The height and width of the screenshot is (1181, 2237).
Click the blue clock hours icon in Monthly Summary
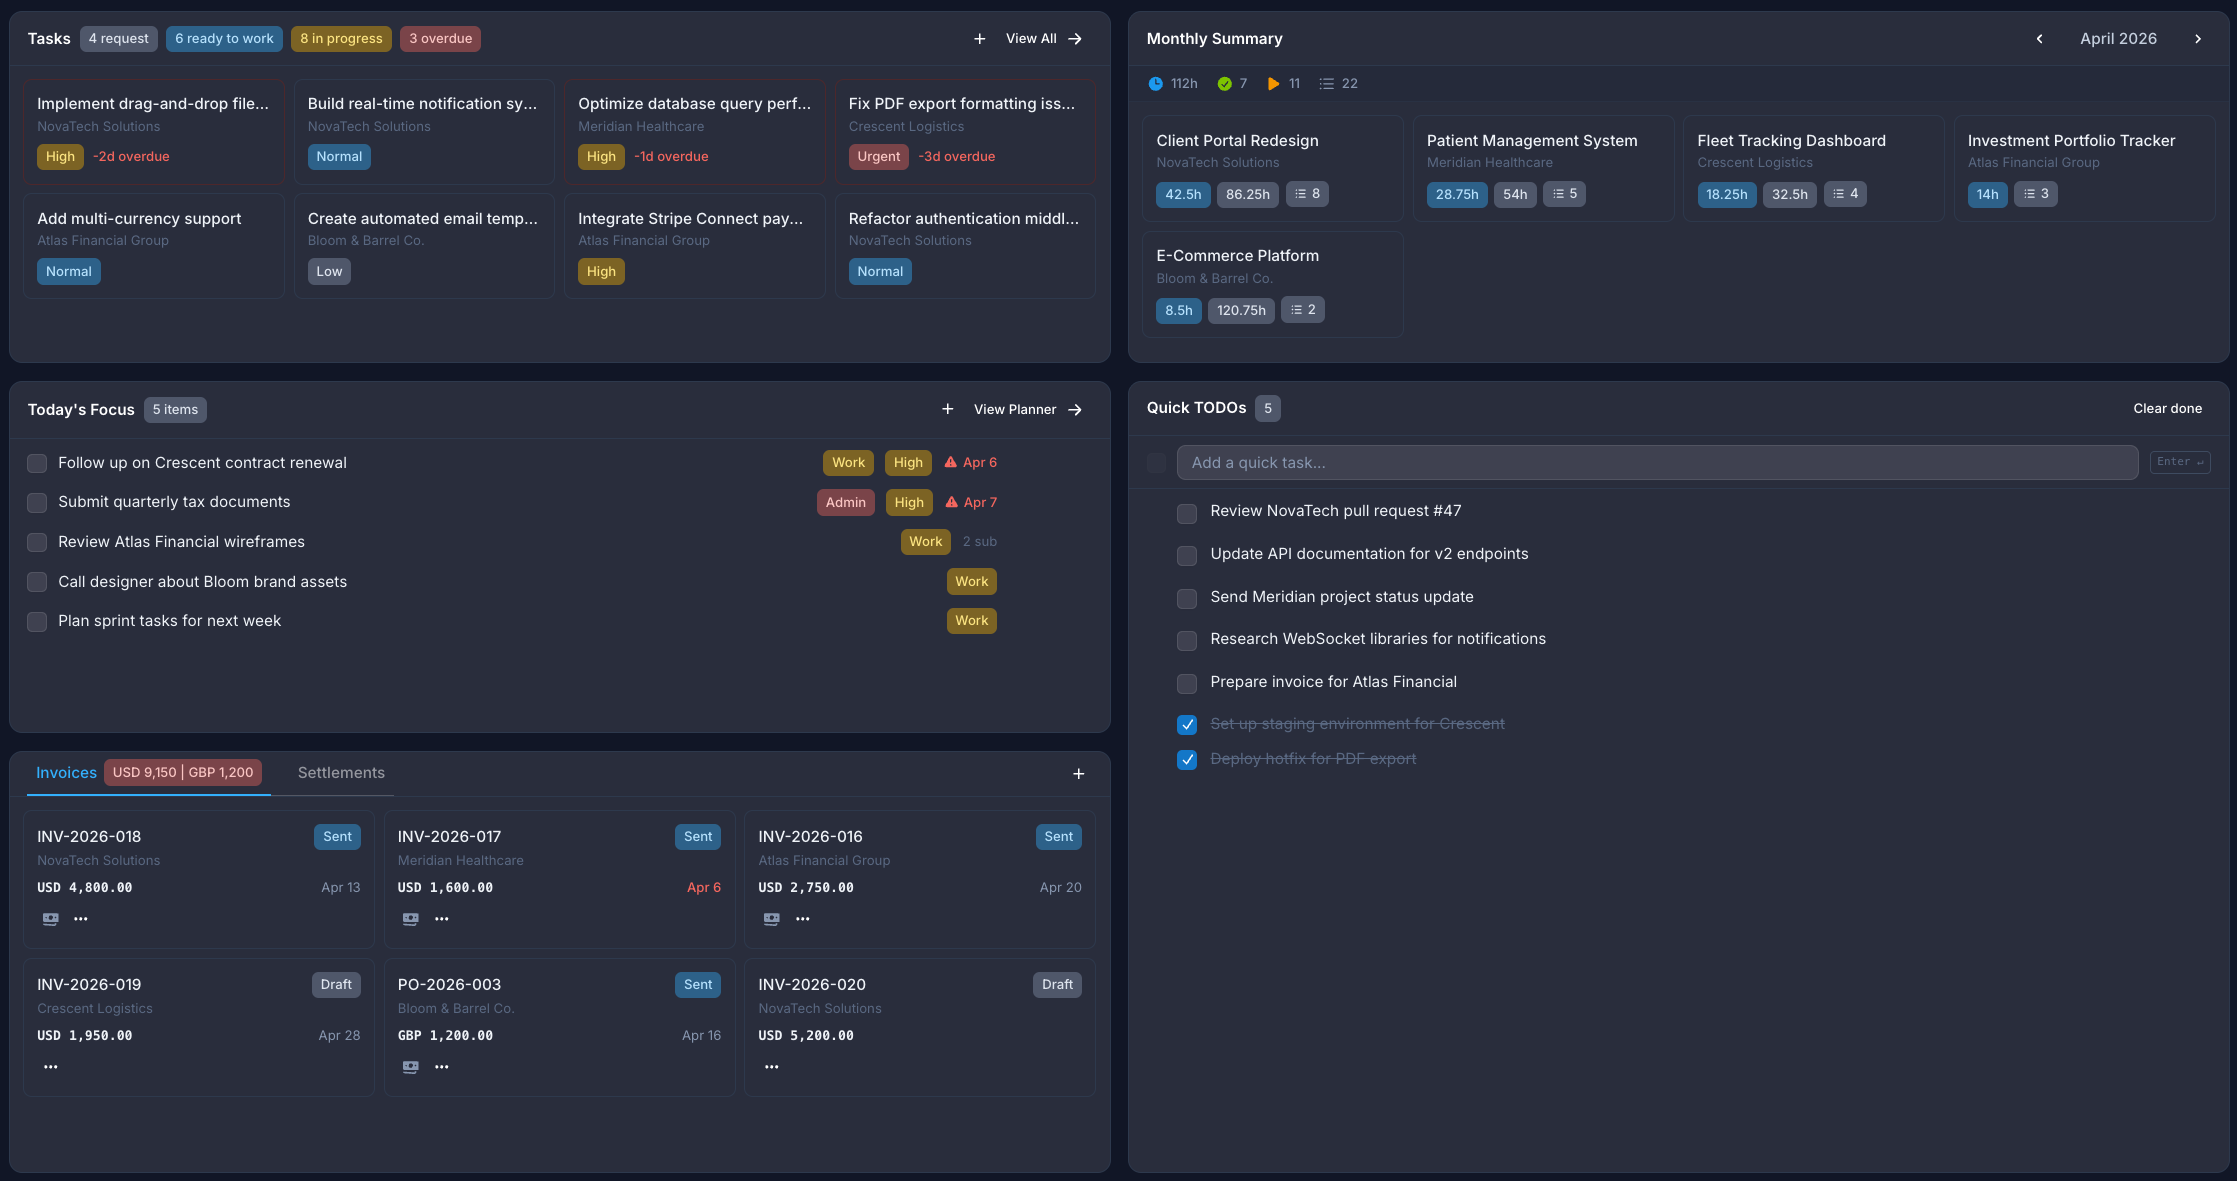[x=1156, y=84]
